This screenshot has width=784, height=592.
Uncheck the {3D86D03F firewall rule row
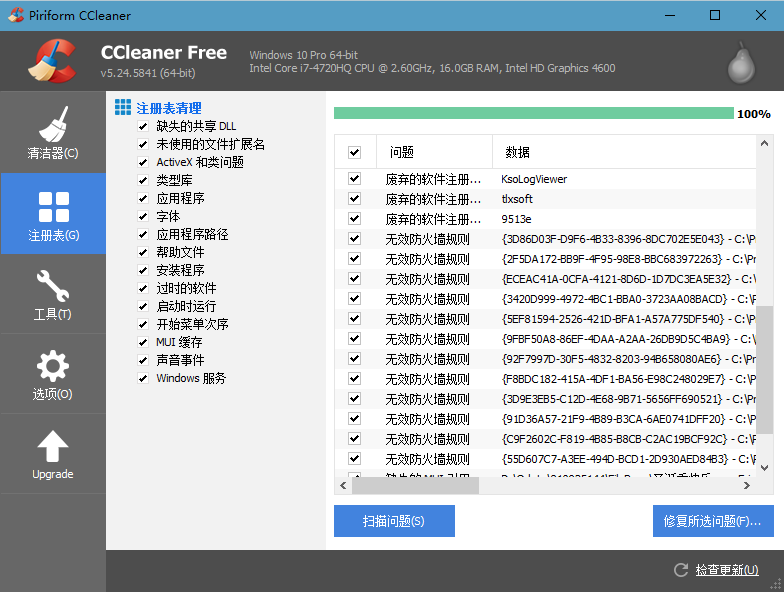[x=354, y=238]
